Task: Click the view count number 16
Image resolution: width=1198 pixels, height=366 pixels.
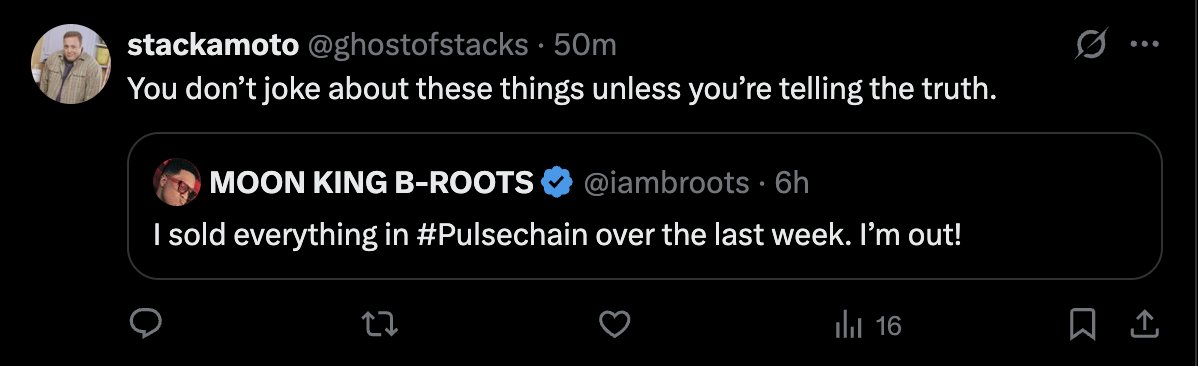Action: point(889,326)
